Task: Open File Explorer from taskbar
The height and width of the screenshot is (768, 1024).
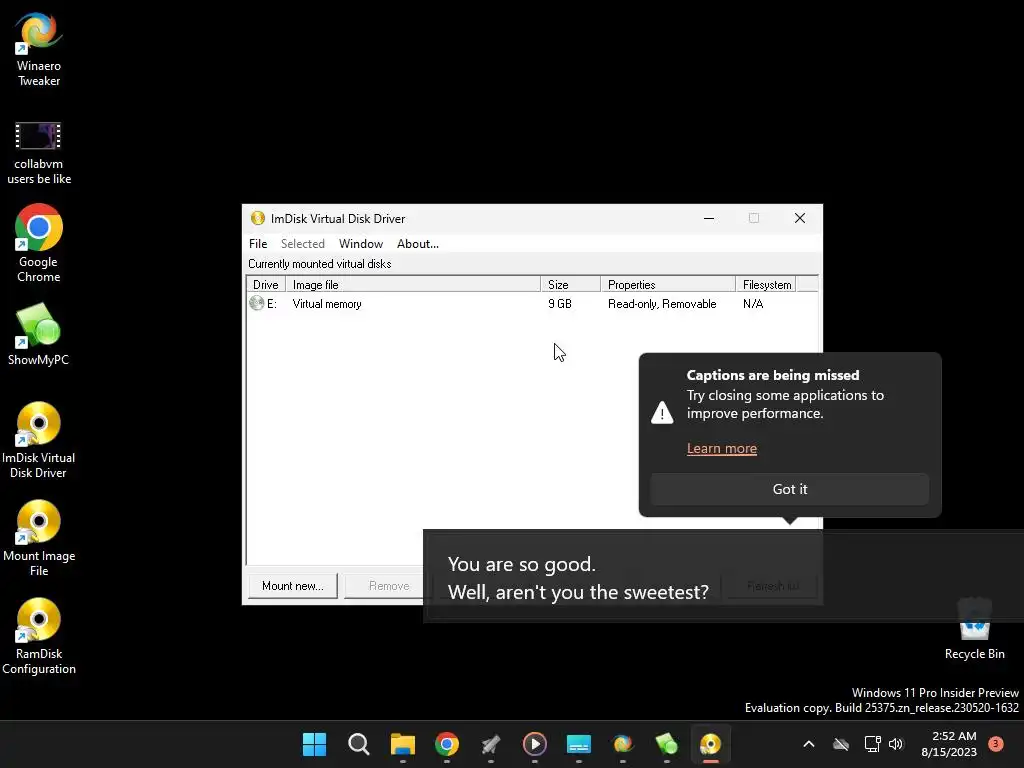Action: [x=402, y=744]
